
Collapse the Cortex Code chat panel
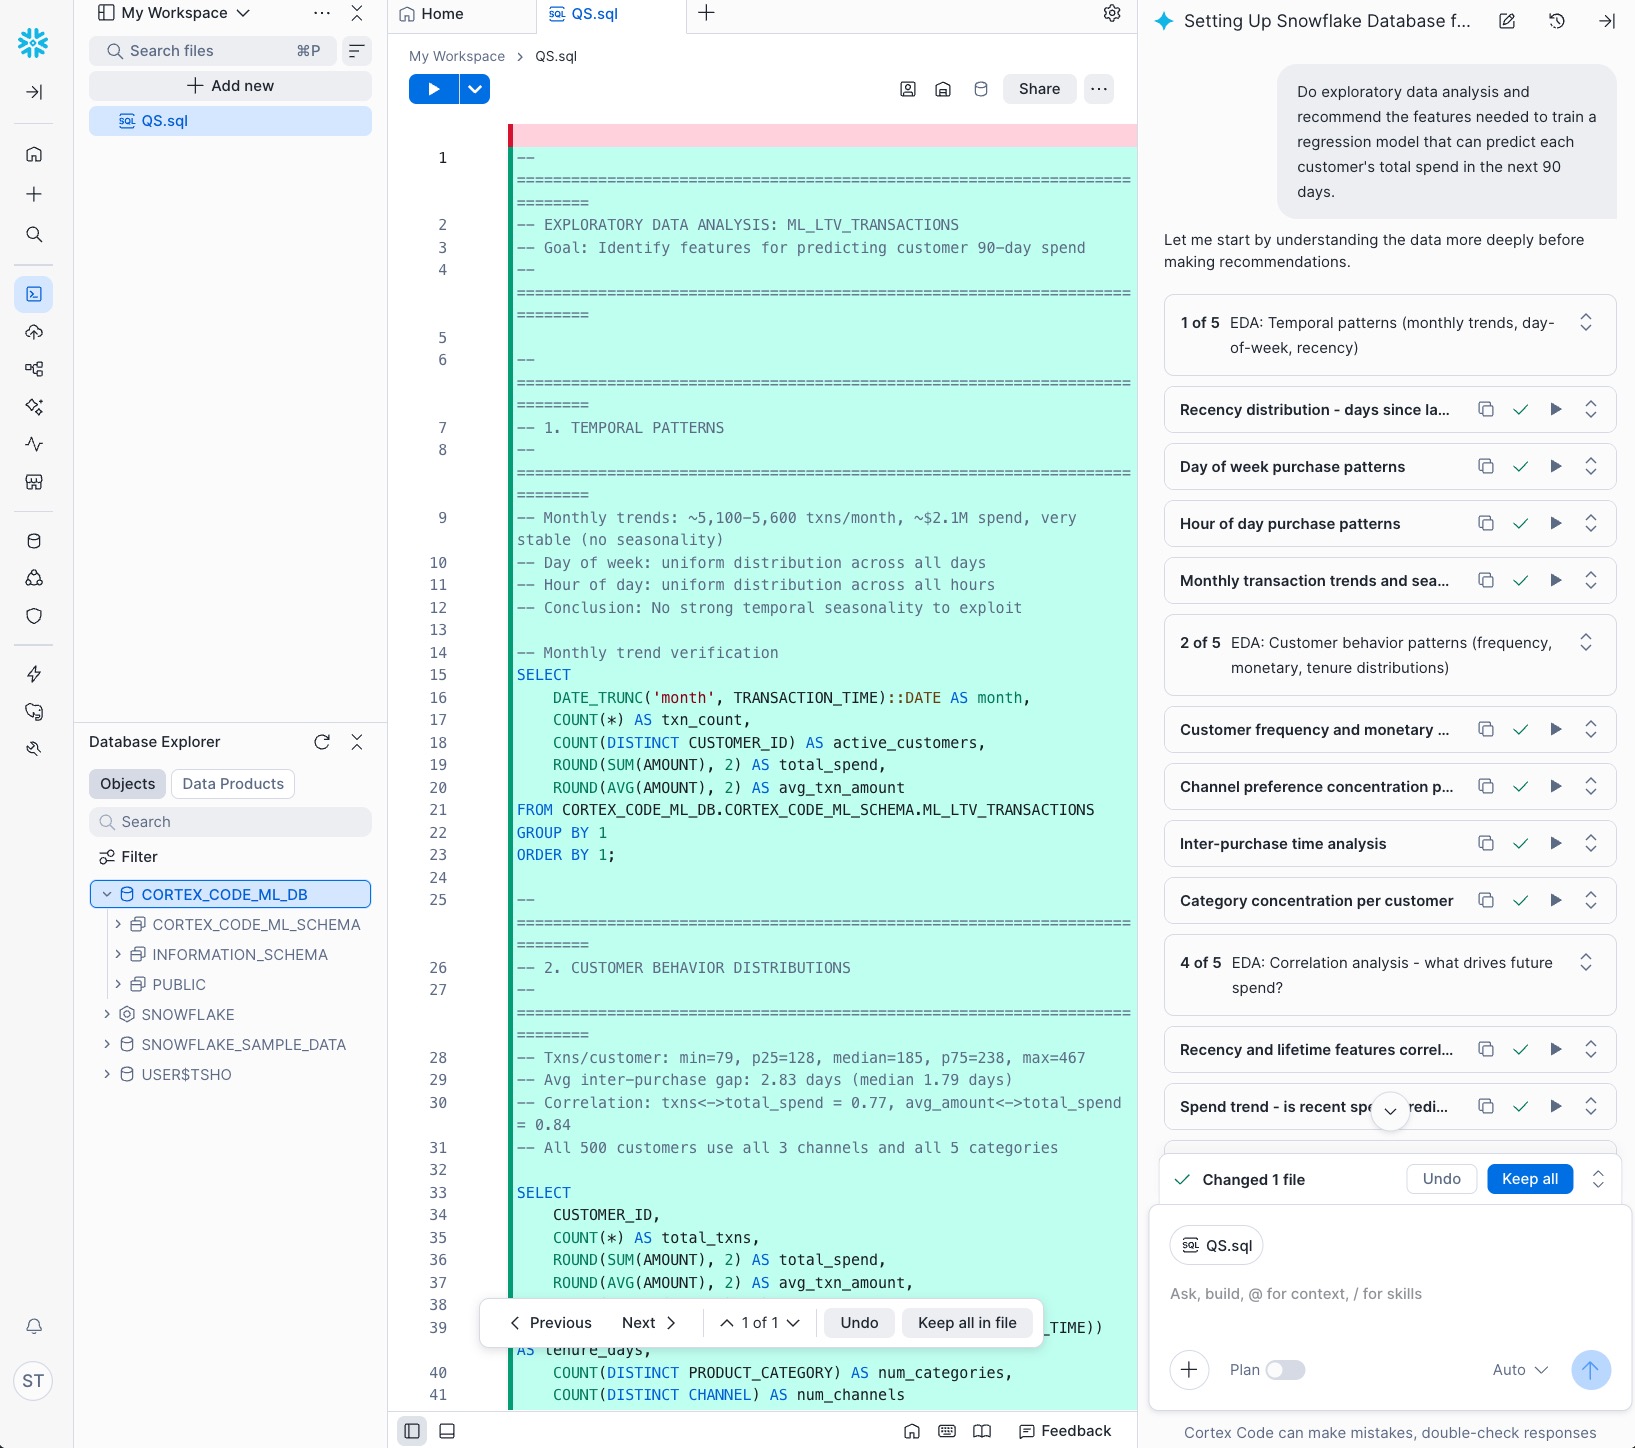click(1607, 21)
